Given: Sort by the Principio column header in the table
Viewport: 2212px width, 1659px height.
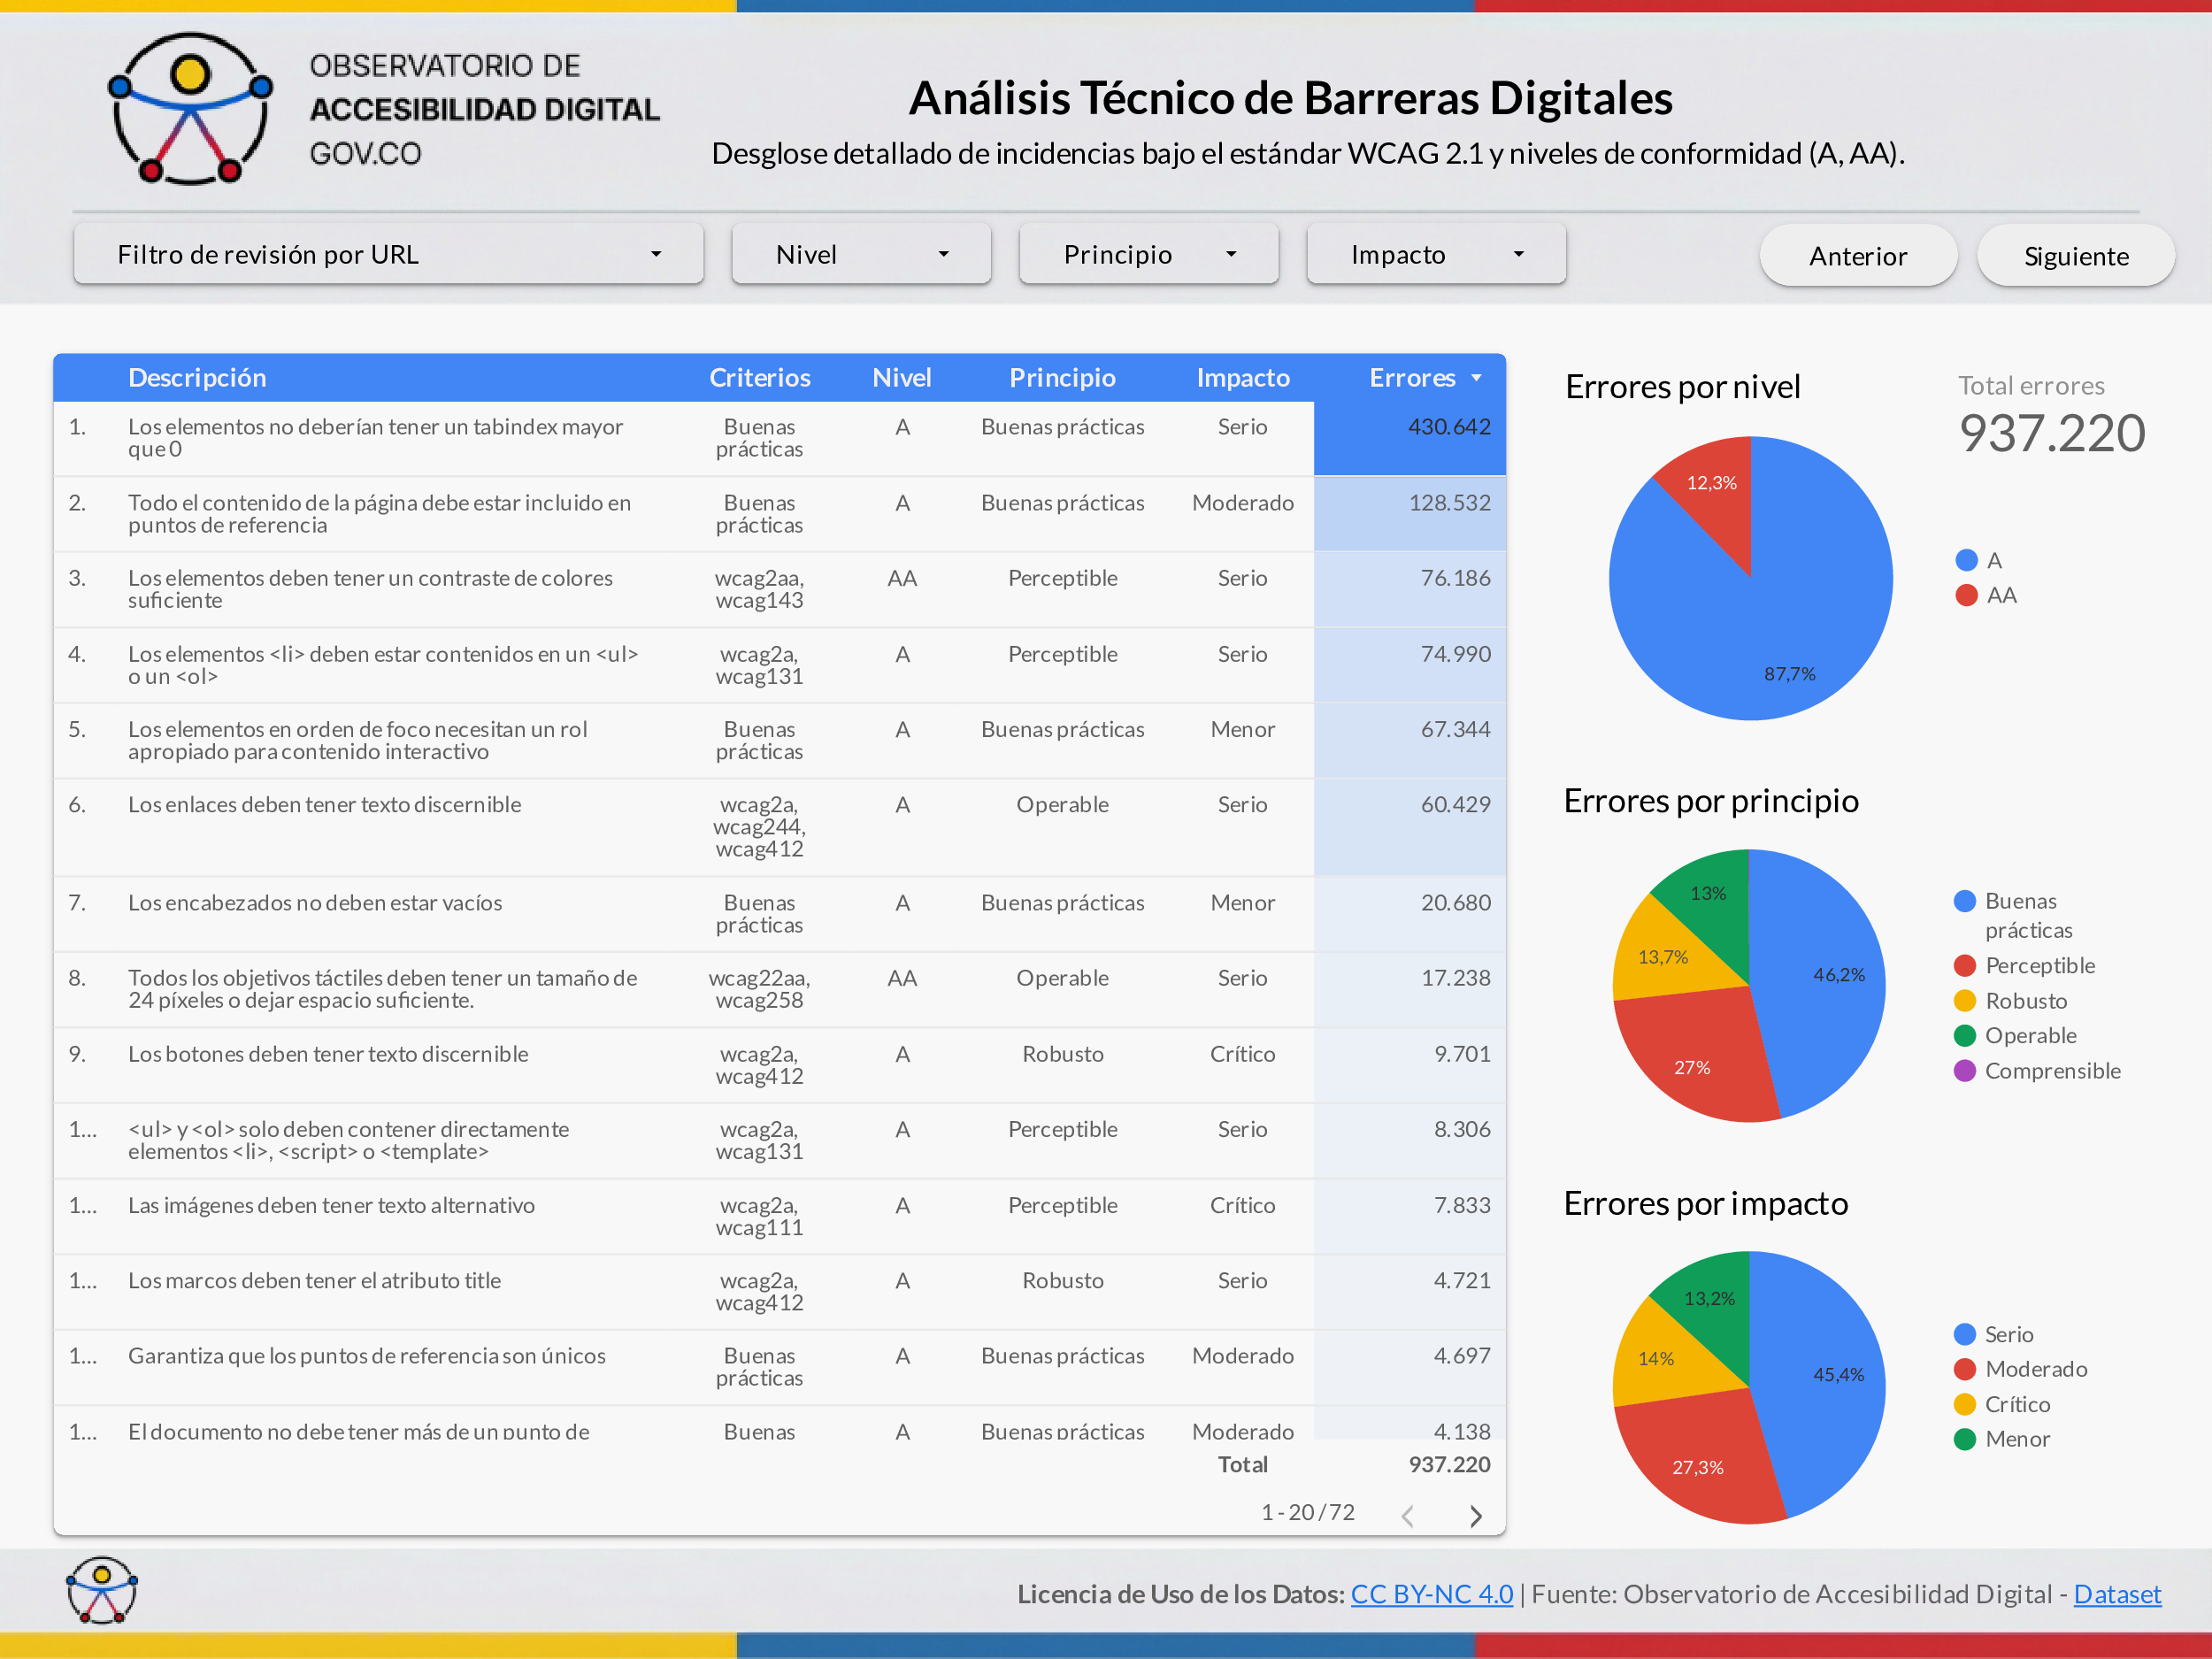Looking at the screenshot, I should tap(1062, 377).
